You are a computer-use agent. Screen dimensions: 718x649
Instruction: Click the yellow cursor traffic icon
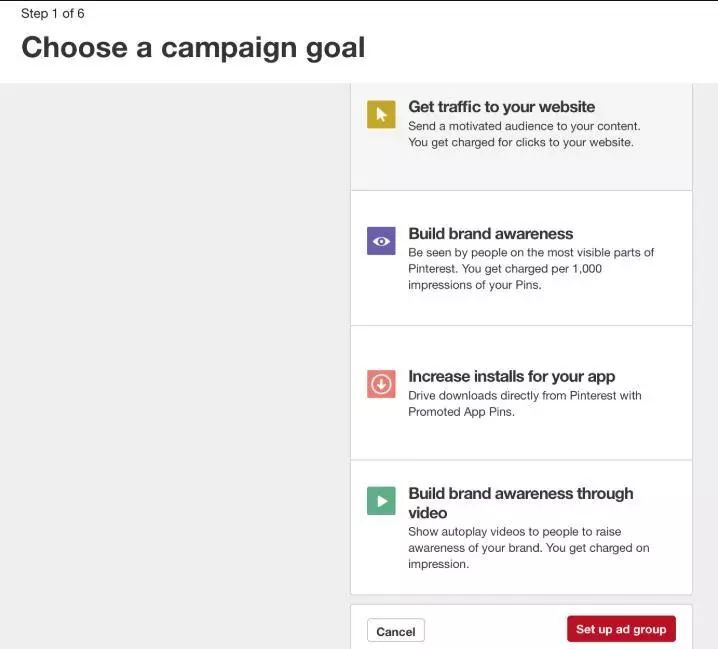381,114
